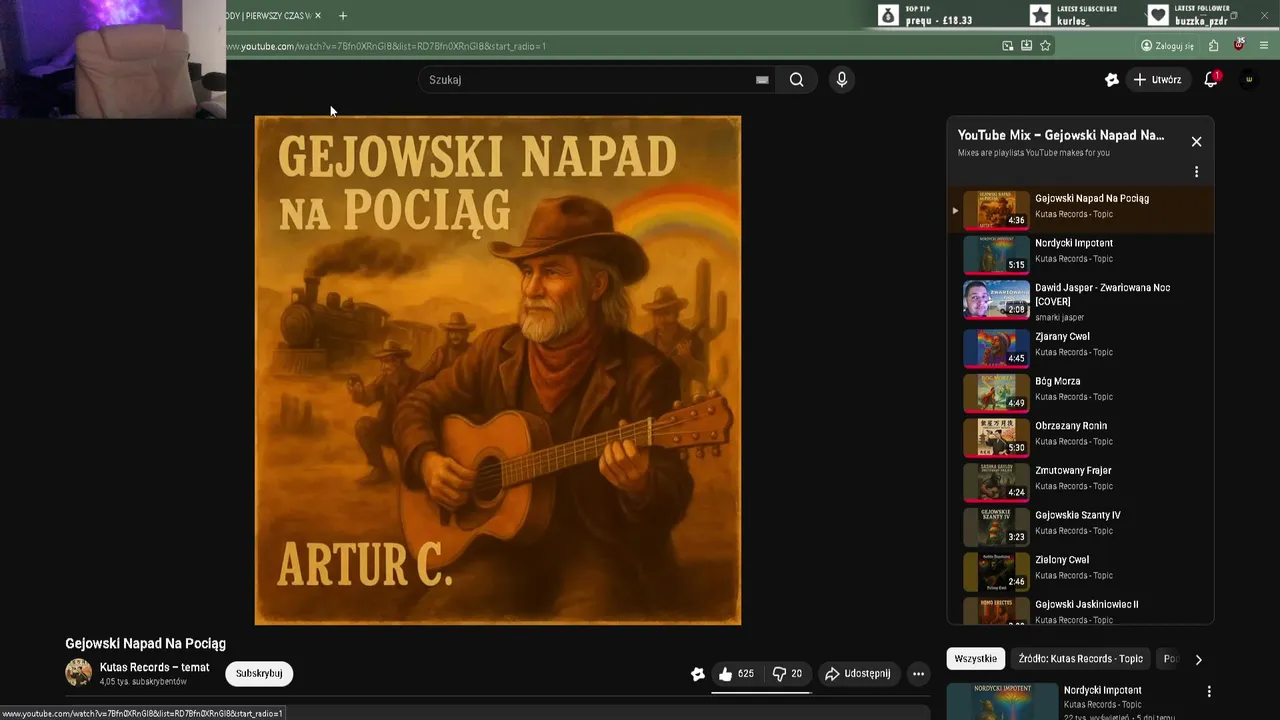Click the YouTube Mix playlist title
Viewport: 1280px width, 720px height.
pos(1061,135)
